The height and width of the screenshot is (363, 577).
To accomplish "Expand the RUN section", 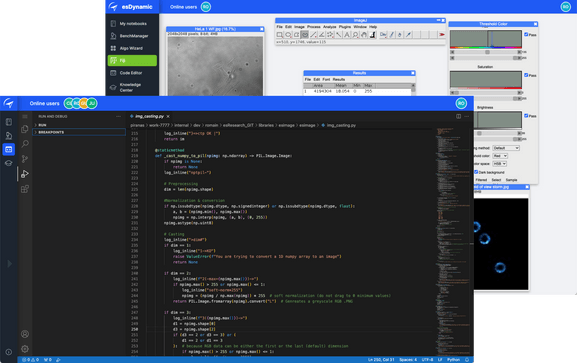I will [x=79, y=125].
